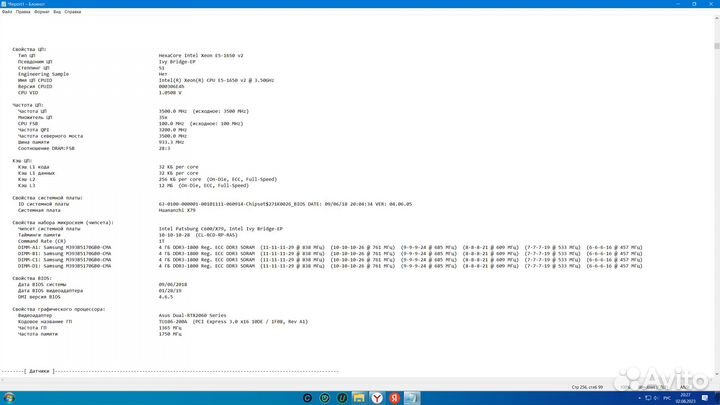
Task: Open the volume tray icon
Action: pos(656,398)
